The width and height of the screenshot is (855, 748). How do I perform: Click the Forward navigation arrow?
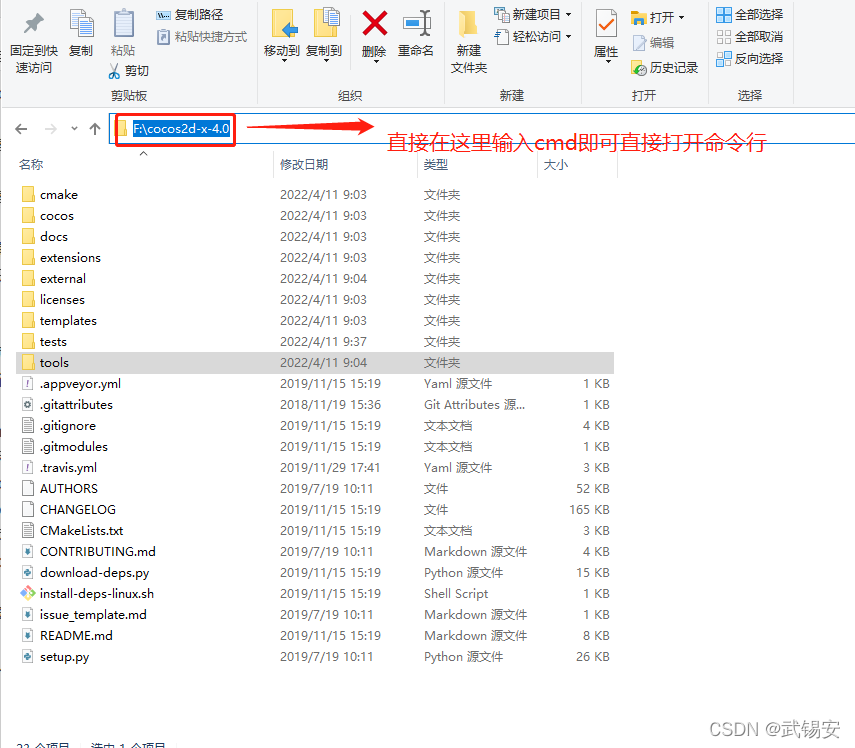[x=51, y=129]
